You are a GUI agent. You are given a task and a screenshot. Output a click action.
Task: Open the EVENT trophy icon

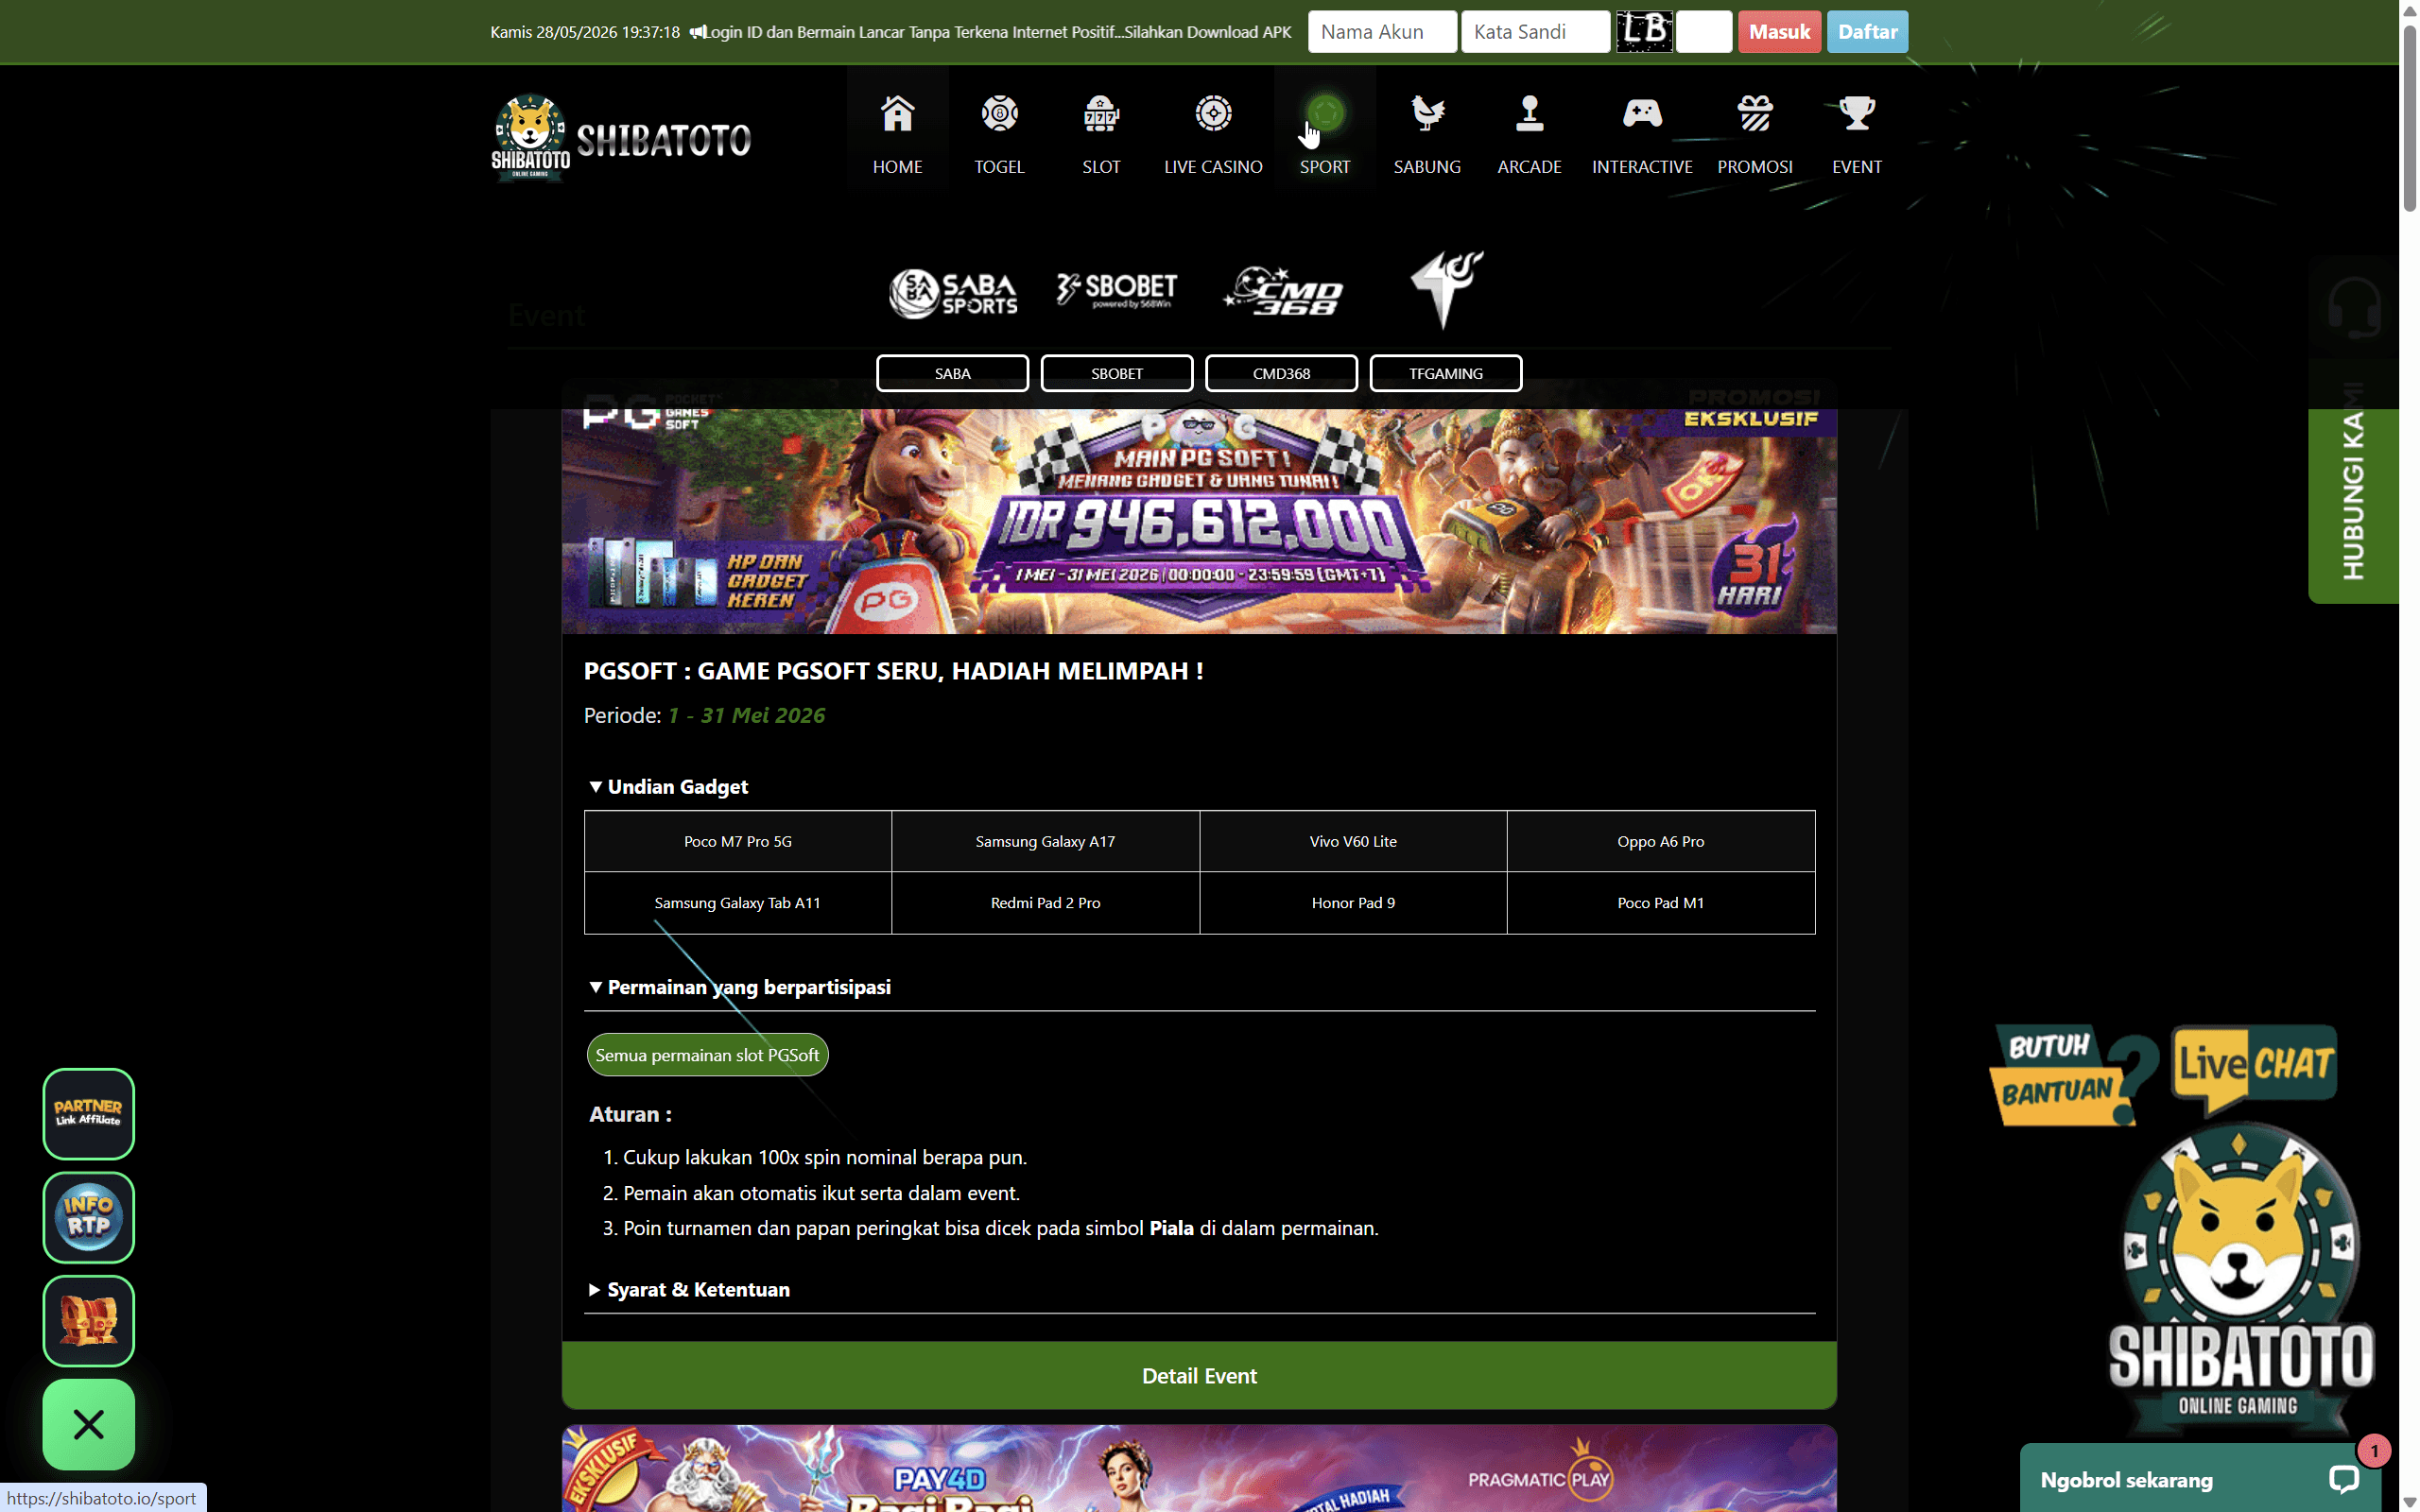[1857, 114]
